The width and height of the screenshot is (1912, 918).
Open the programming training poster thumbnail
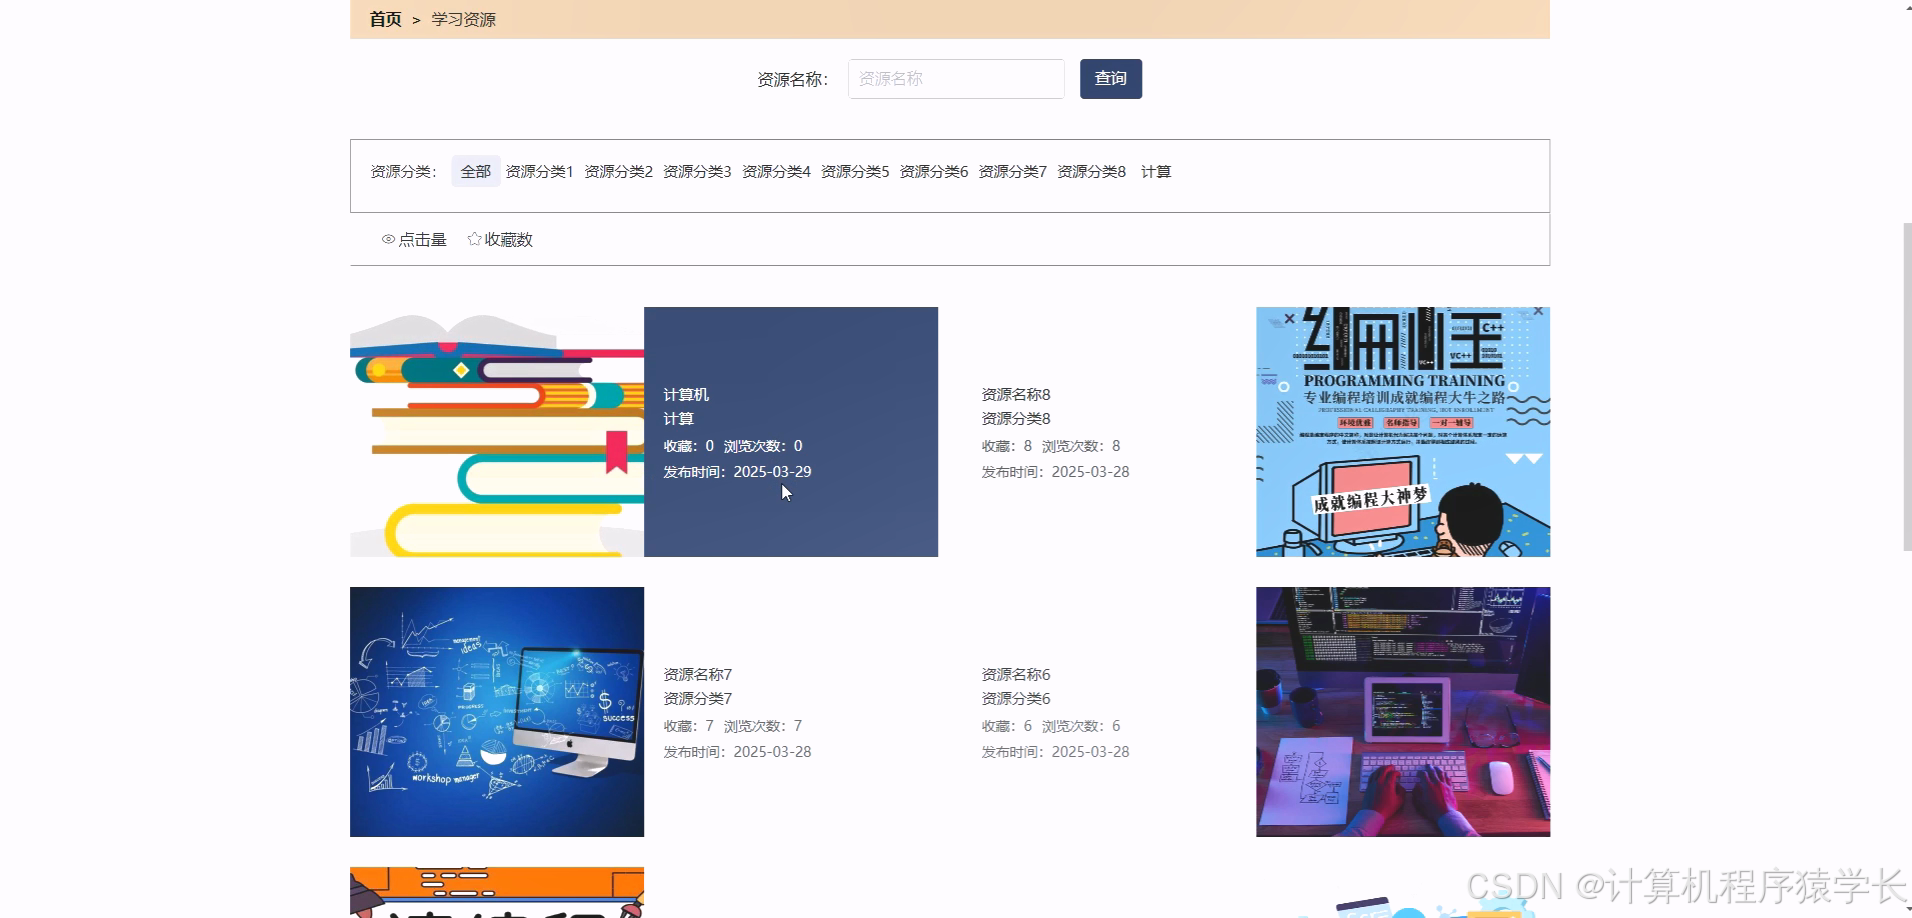1403,432
